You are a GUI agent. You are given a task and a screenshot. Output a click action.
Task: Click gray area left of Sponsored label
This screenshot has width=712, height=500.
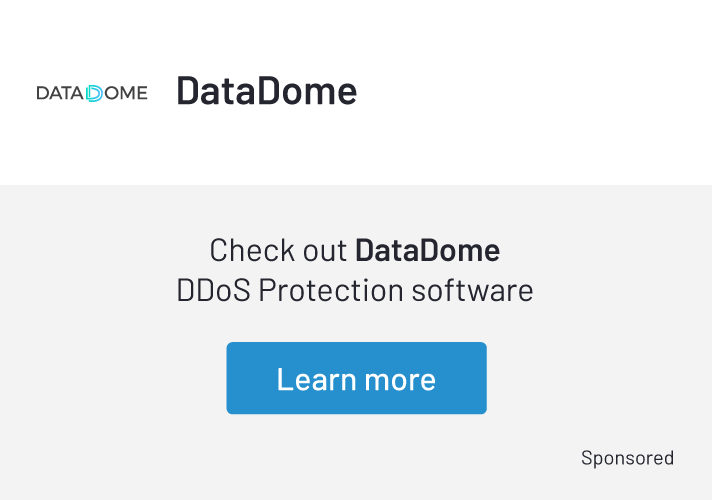(400, 458)
